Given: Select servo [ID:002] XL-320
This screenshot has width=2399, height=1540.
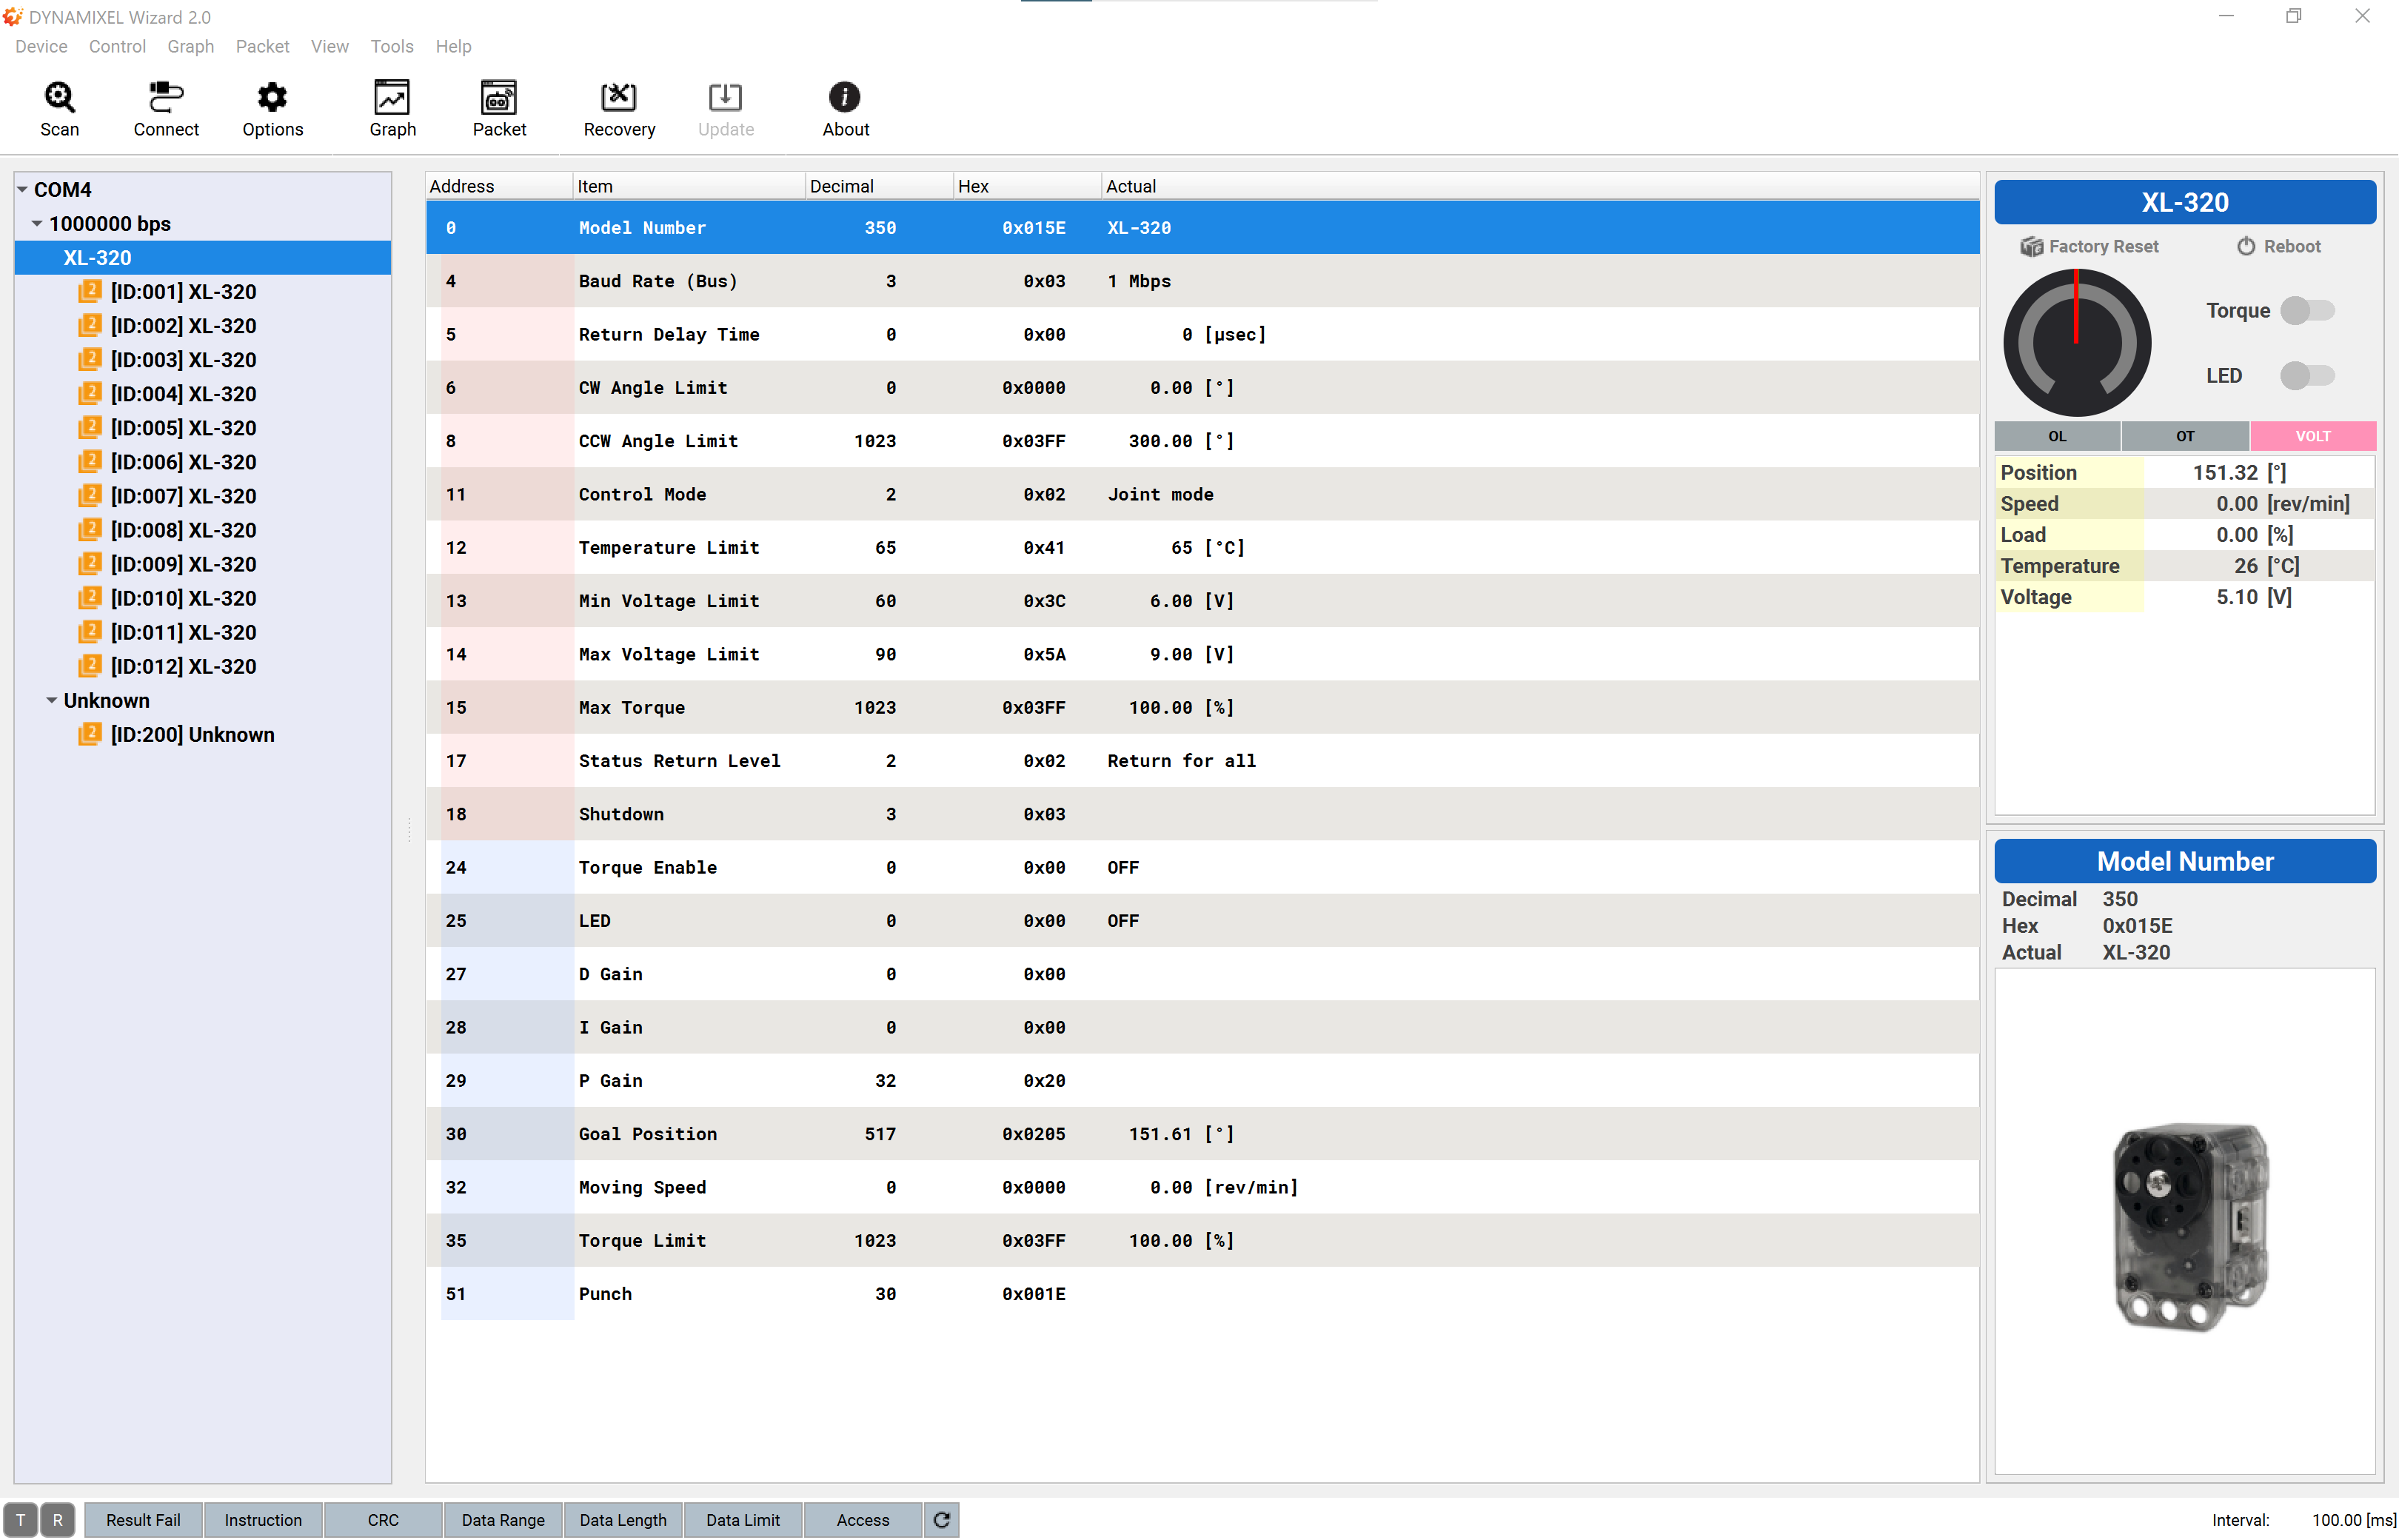Looking at the screenshot, I should pyautogui.click(x=183, y=326).
